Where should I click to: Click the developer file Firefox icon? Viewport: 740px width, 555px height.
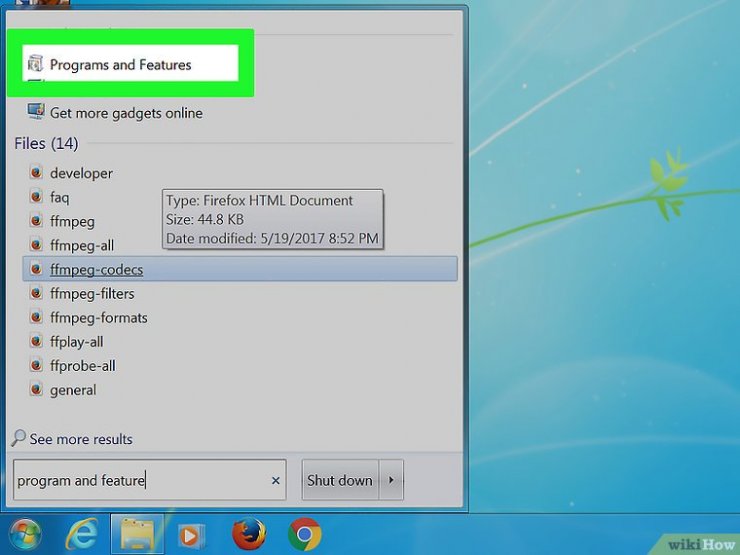pyautogui.click(x=36, y=172)
